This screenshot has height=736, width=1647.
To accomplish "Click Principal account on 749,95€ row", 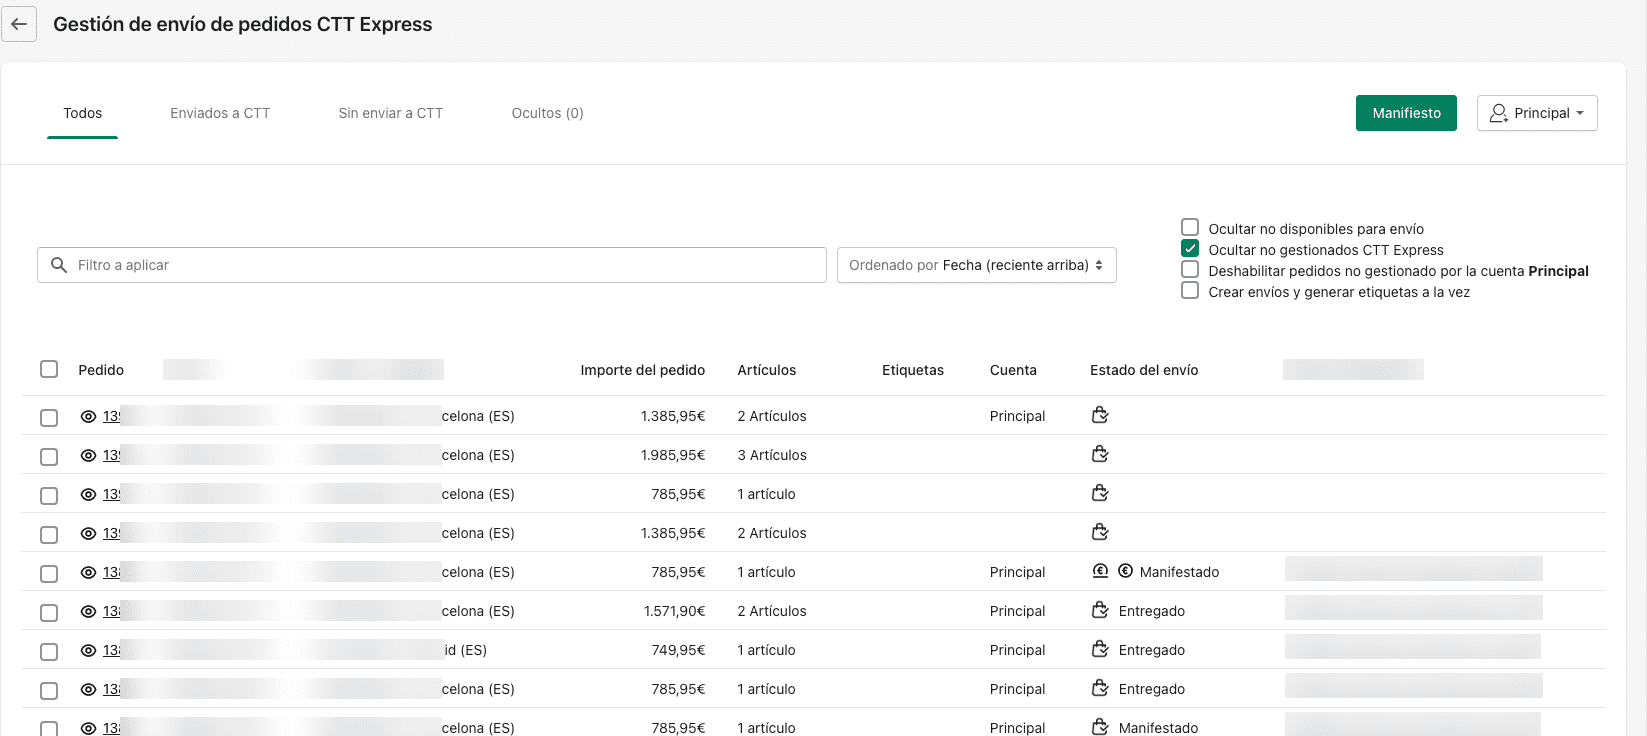I will click(1017, 650).
